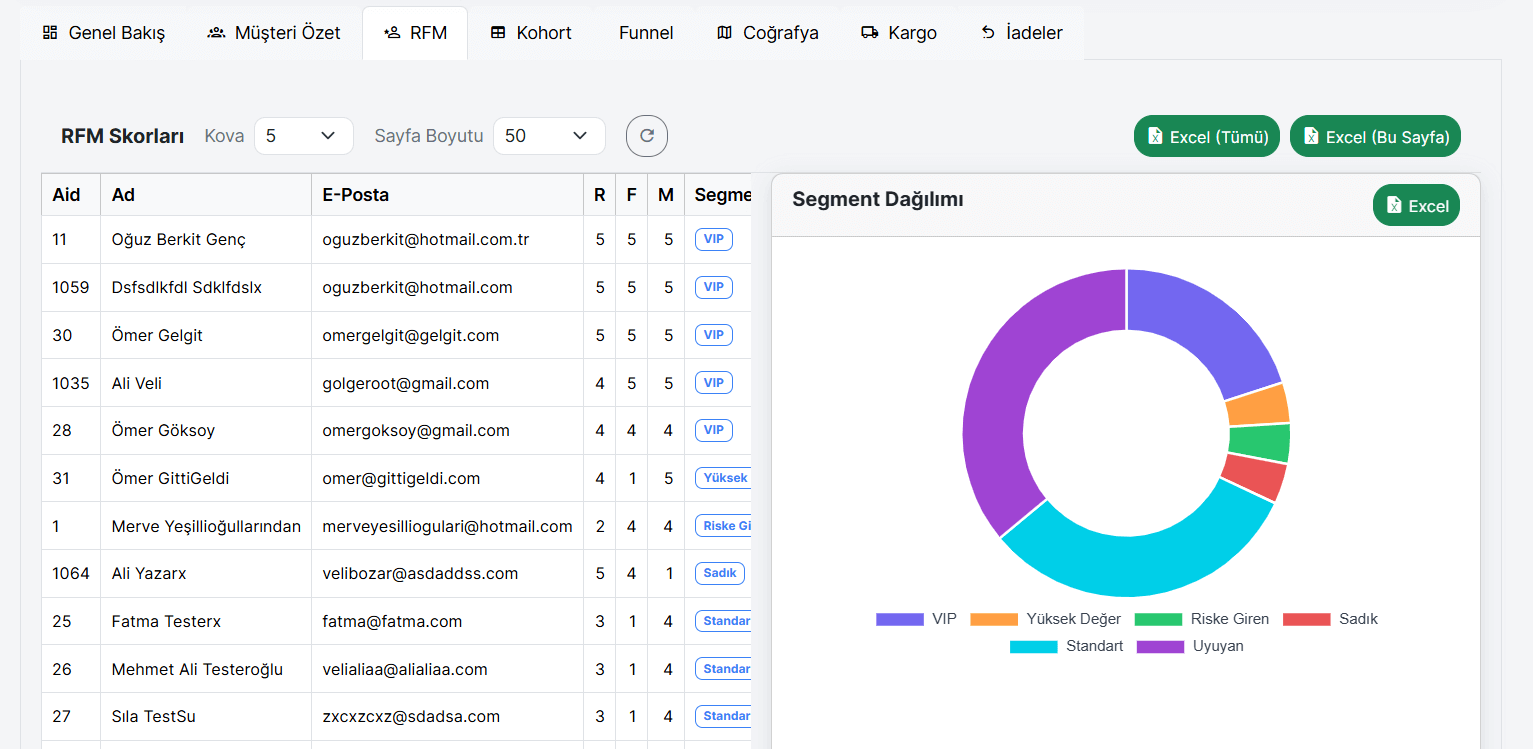View the İadeler tab
This screenshot has height=749, width=1533.
click(x=1021, y=33)
